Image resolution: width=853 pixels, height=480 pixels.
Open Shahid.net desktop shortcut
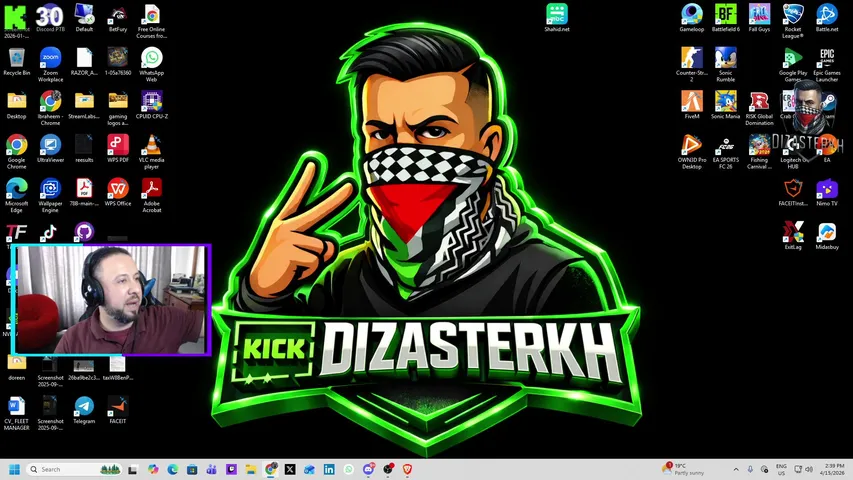[557, 18]
